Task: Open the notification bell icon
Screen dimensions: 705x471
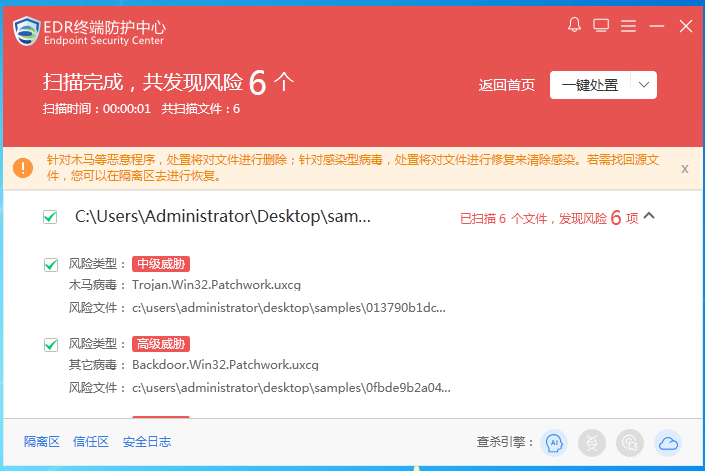Action: pyautogui.click(x=574, y=25)
